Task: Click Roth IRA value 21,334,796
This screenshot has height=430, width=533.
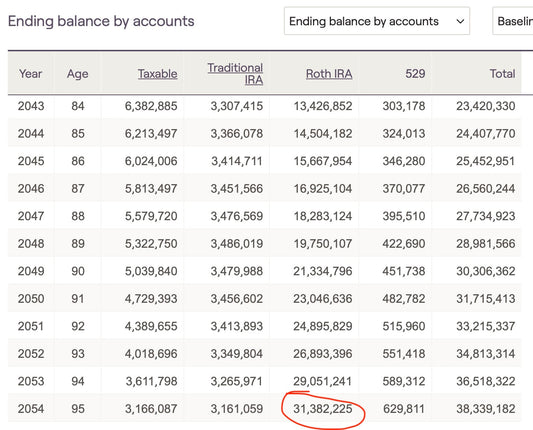Action: coord(323,271)
